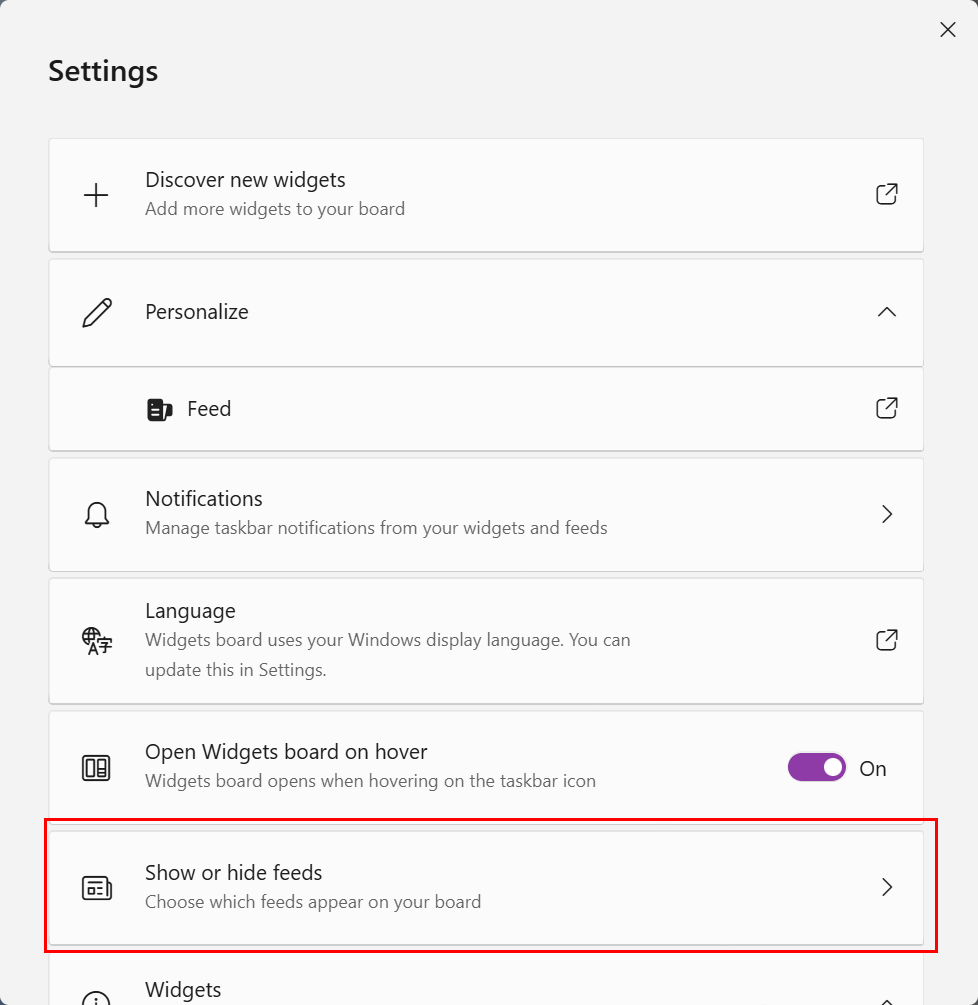
Task: Open external link icon for Discover new widgets
Action: (886, 194)
